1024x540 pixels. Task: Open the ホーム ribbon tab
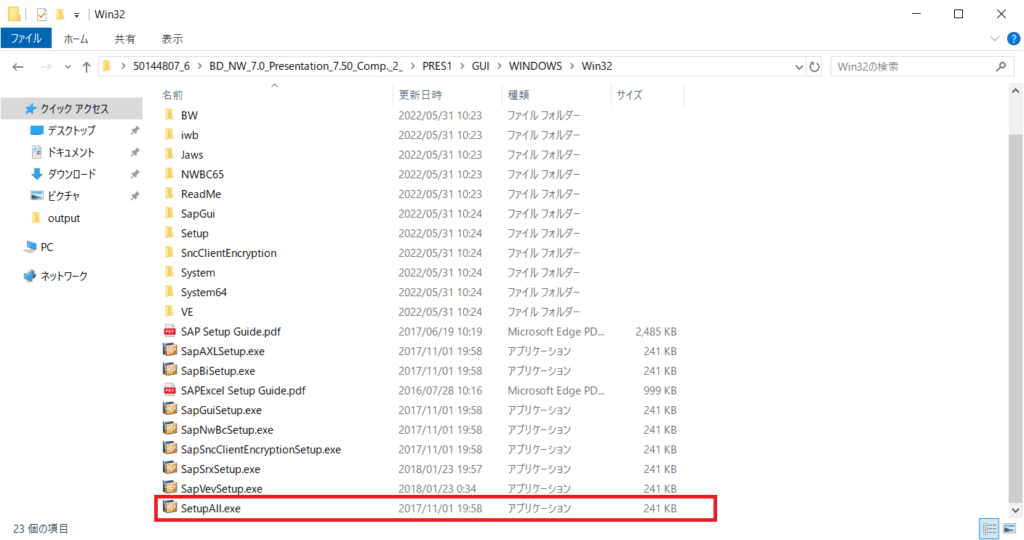point(76,39)
